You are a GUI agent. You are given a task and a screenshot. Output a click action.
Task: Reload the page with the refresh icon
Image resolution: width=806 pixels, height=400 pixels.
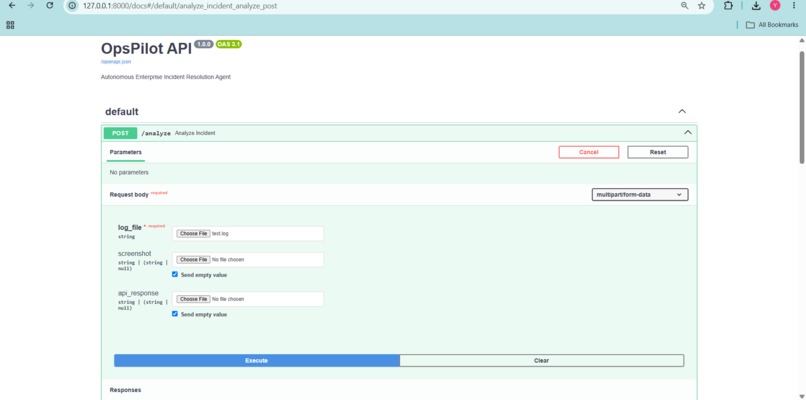[x=49, y=6]
